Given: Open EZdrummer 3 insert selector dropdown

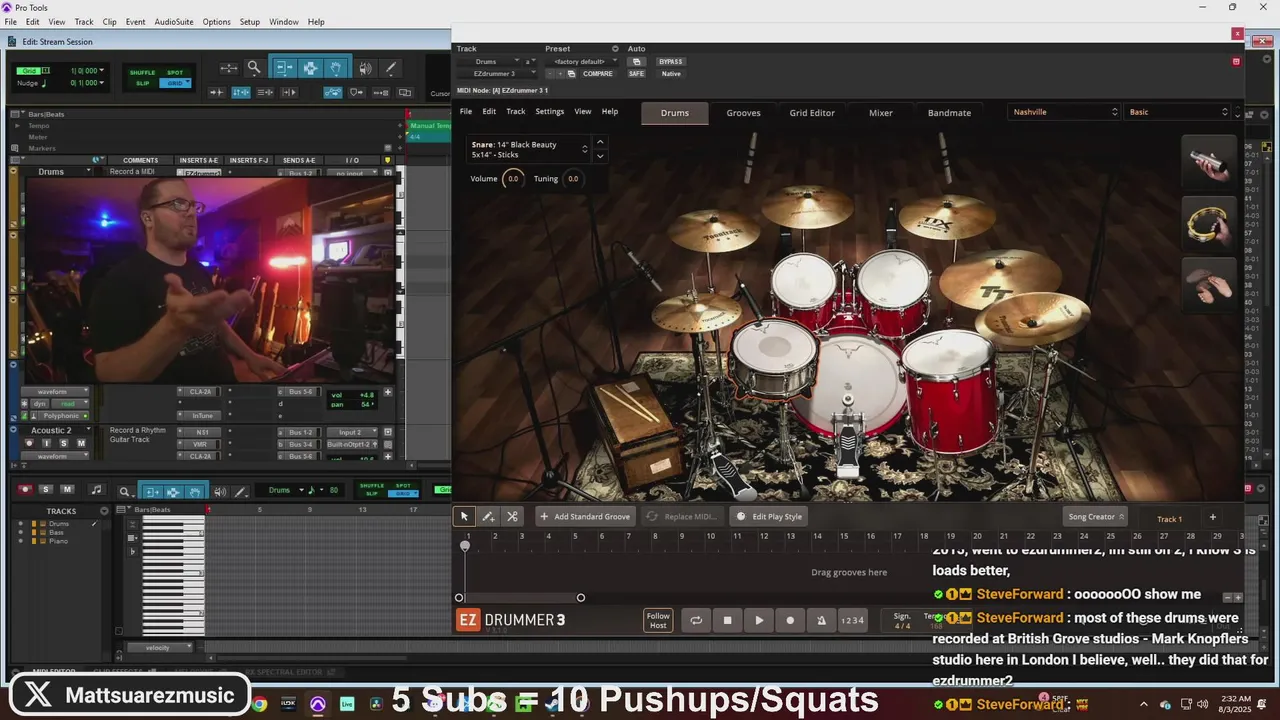Looking at the screenshot, I should (498, 73).
